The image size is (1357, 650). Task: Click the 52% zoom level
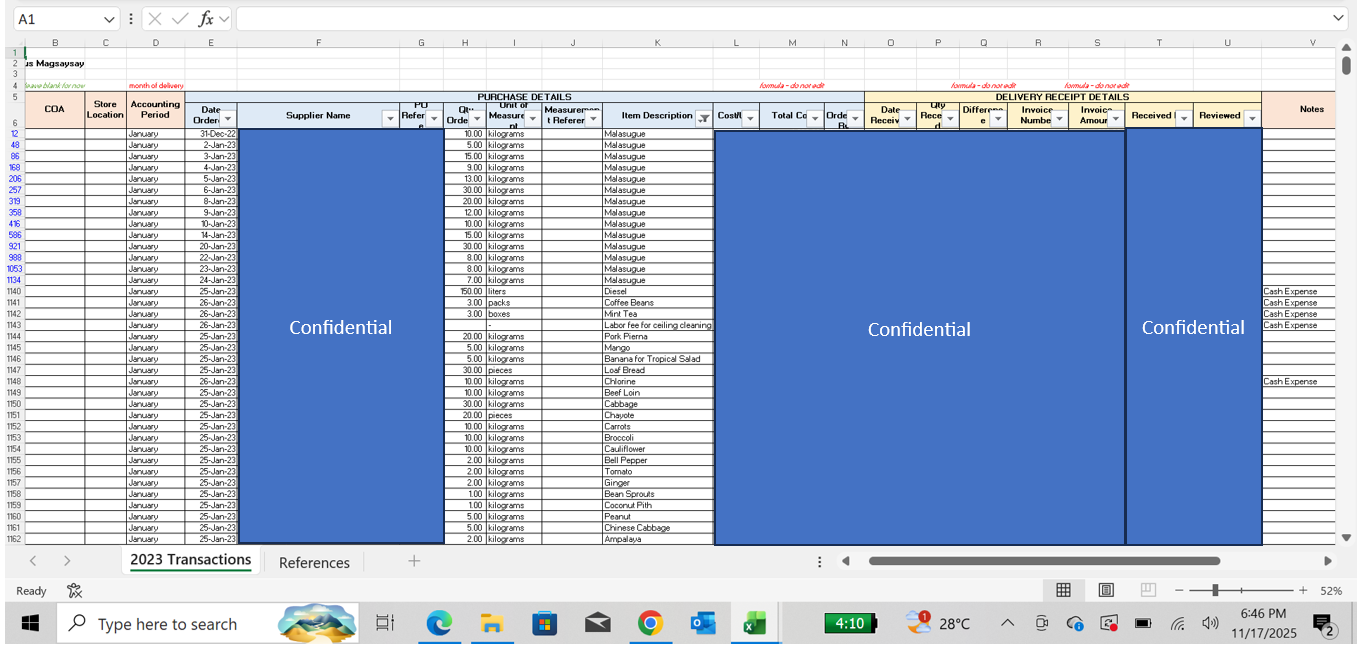1331,591
